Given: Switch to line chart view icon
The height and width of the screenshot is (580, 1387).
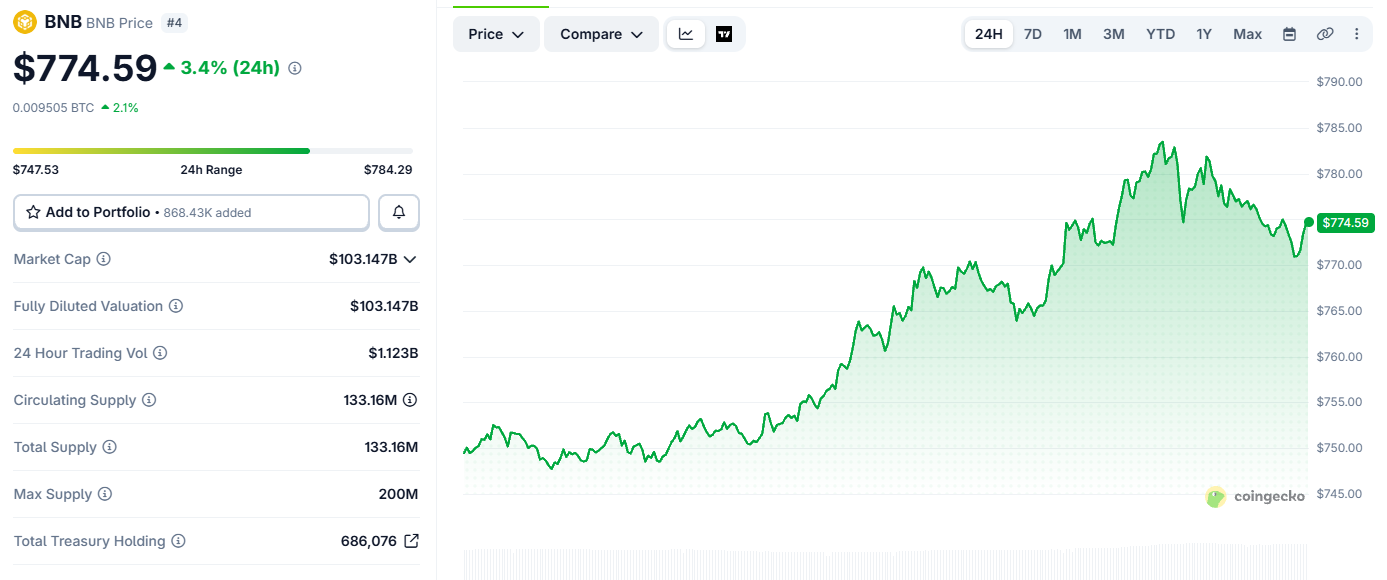Looking at the screenshot, I should click(x=686, y=34).
